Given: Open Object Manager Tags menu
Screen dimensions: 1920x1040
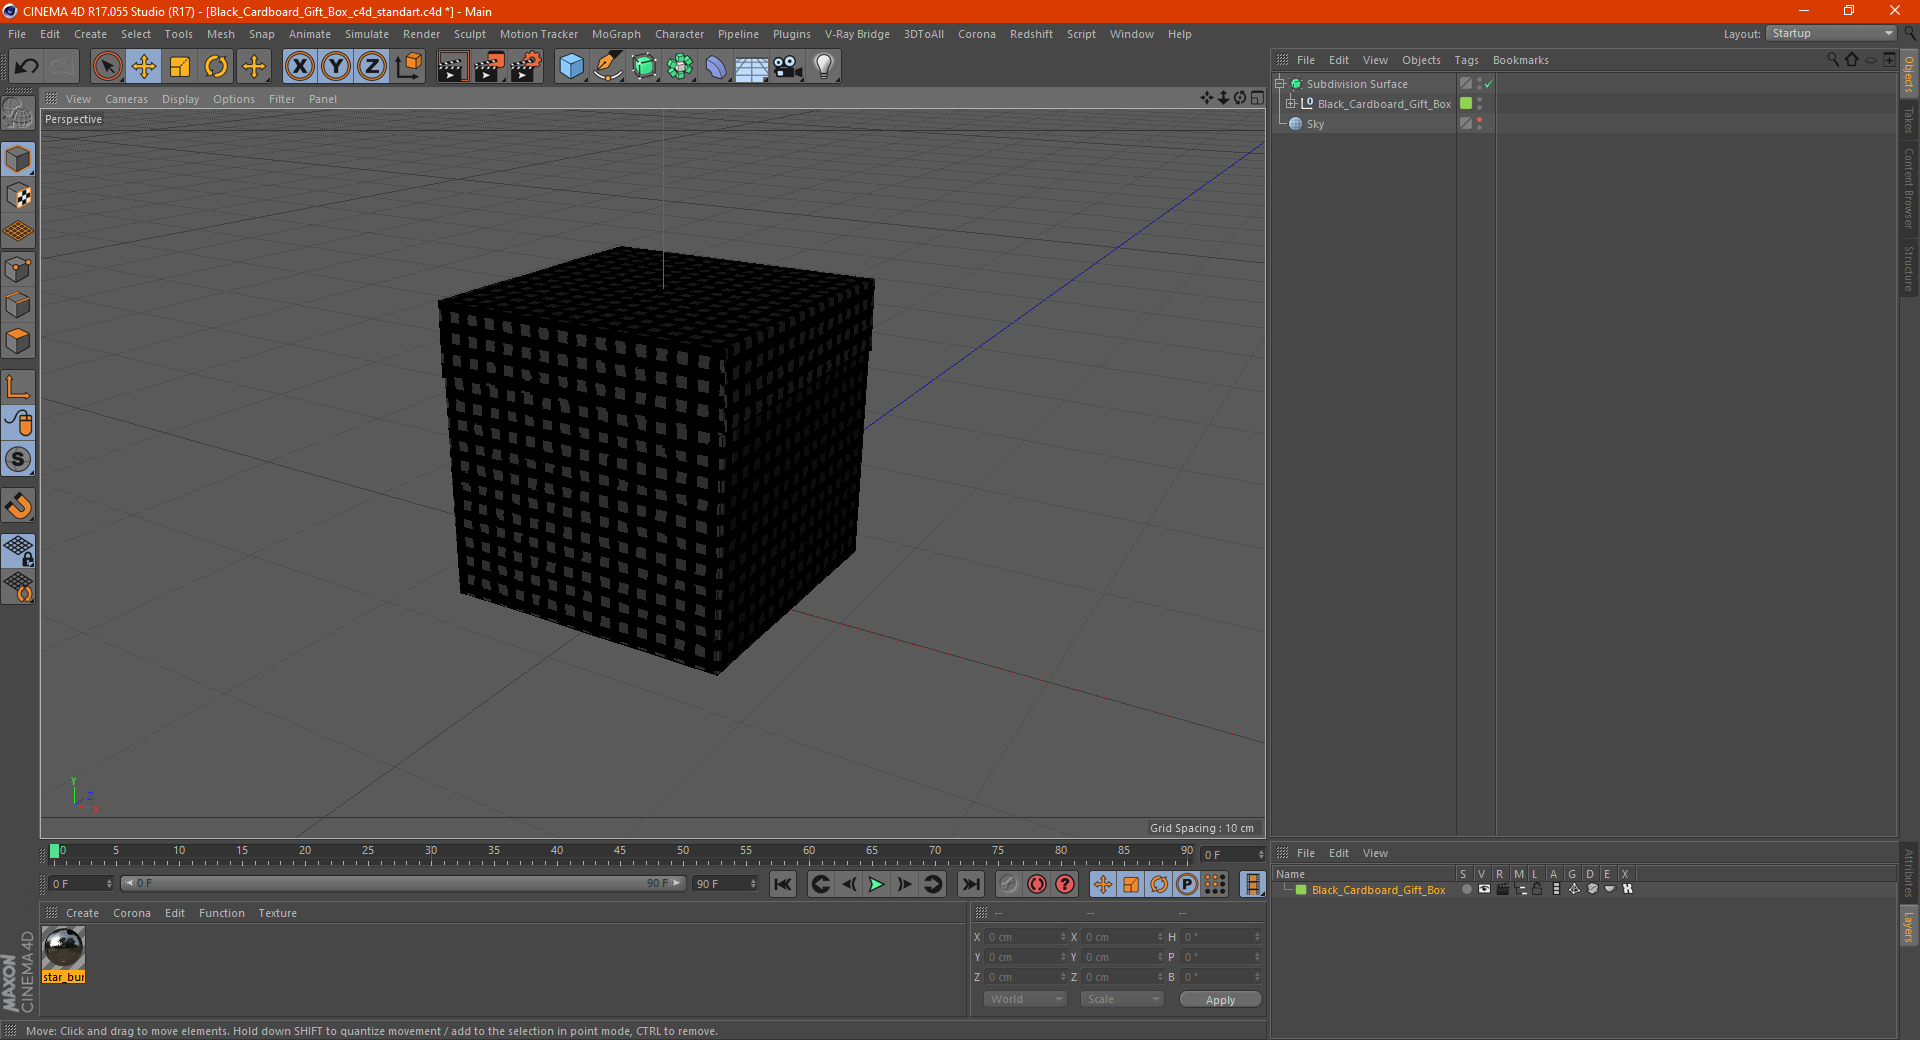Looking at the screenshot, I should pyautogui.click(x=1466, y=60).
